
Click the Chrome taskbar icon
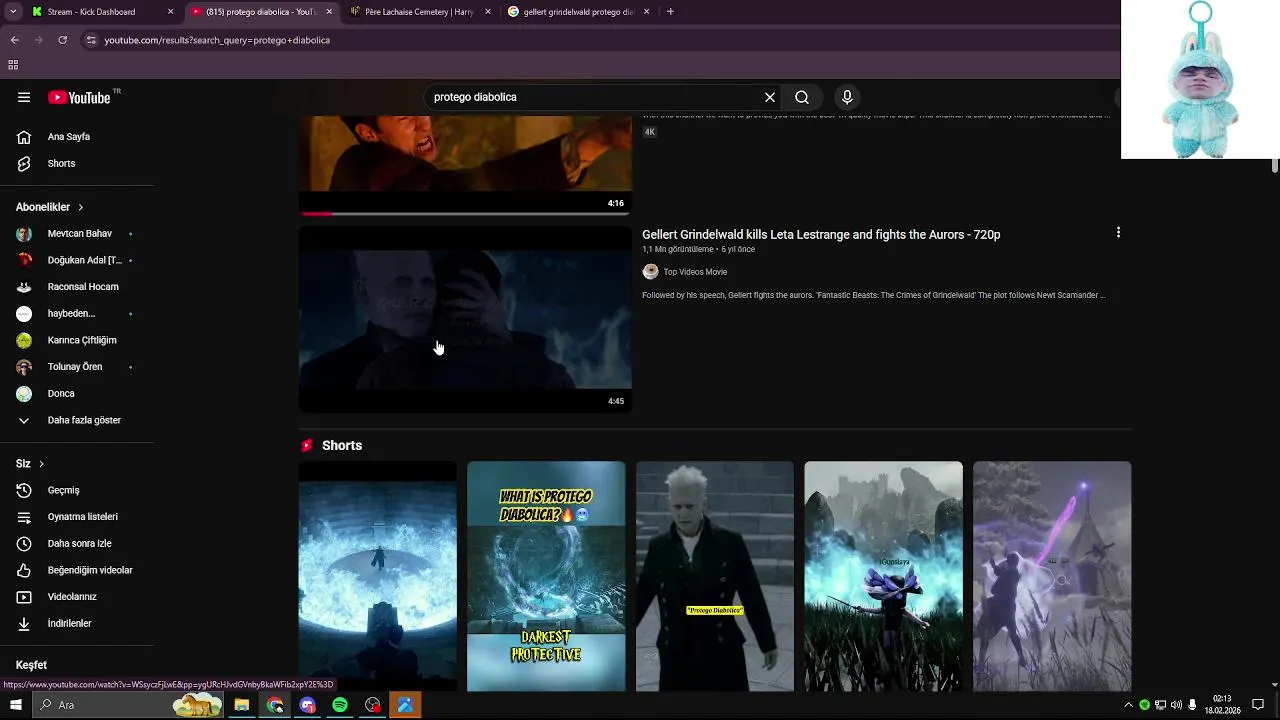(x=275, y=705)
